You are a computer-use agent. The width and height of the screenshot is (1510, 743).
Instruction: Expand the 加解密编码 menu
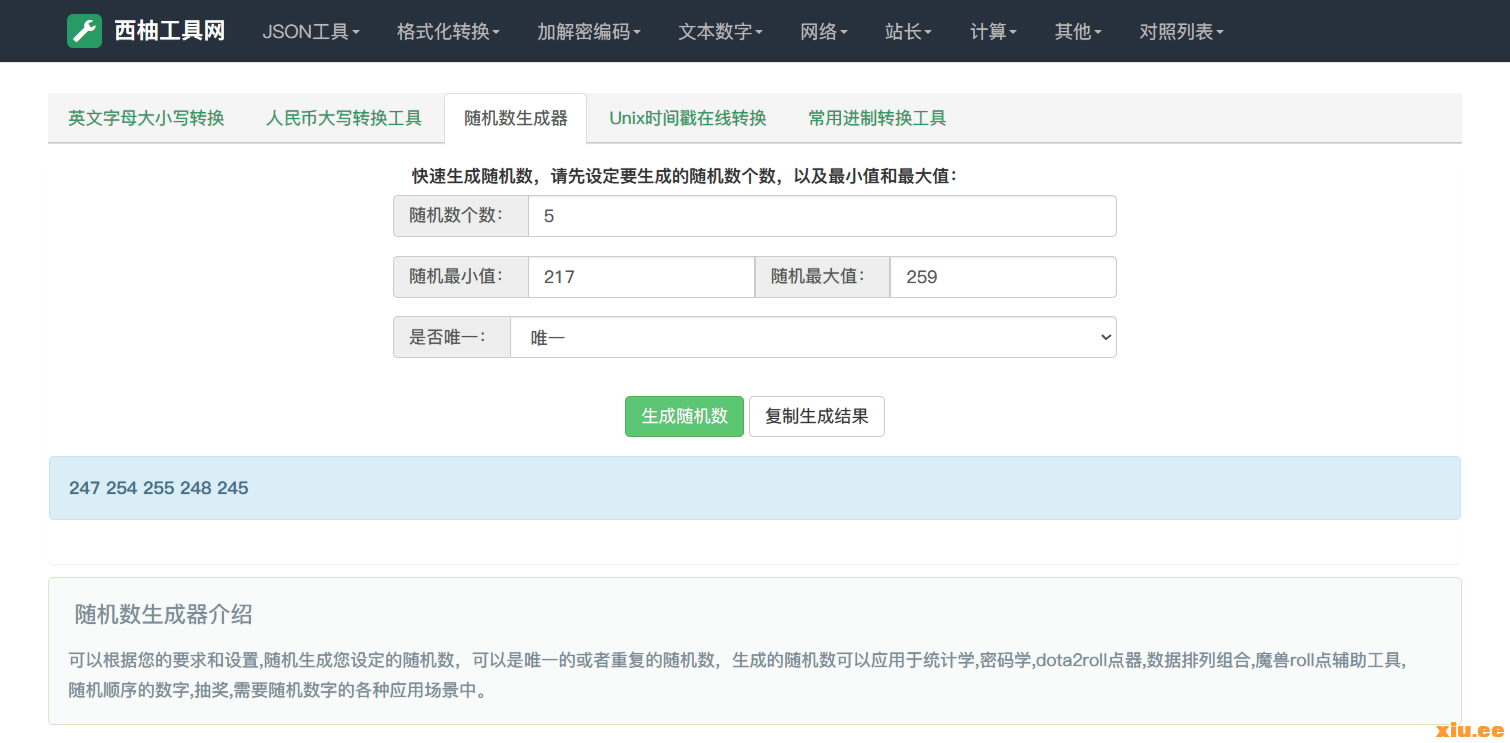click(589, 32)
